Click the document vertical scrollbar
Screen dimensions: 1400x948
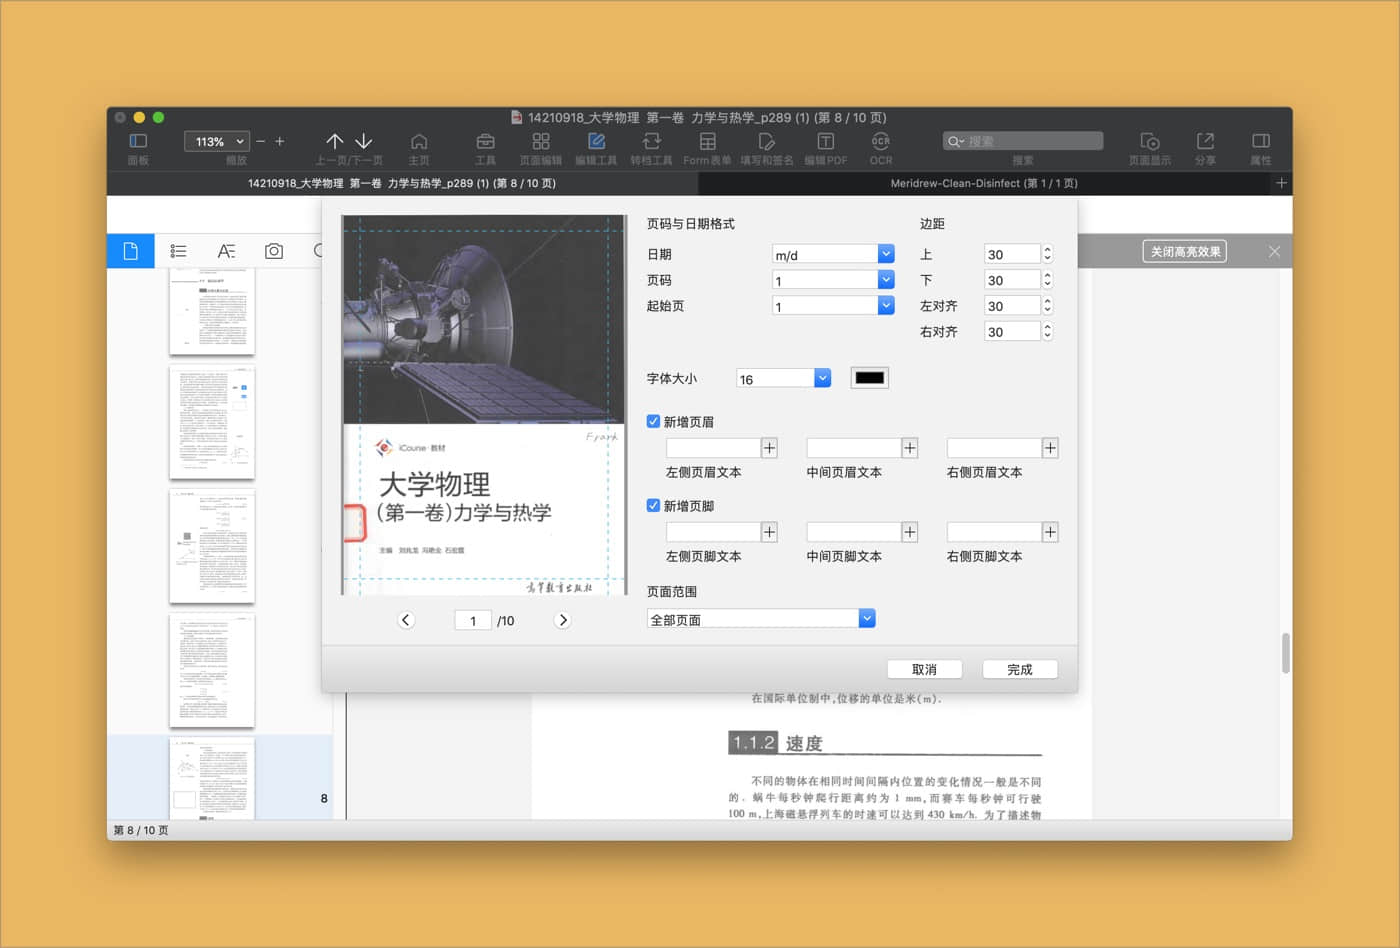click(x=1285, y=653)
